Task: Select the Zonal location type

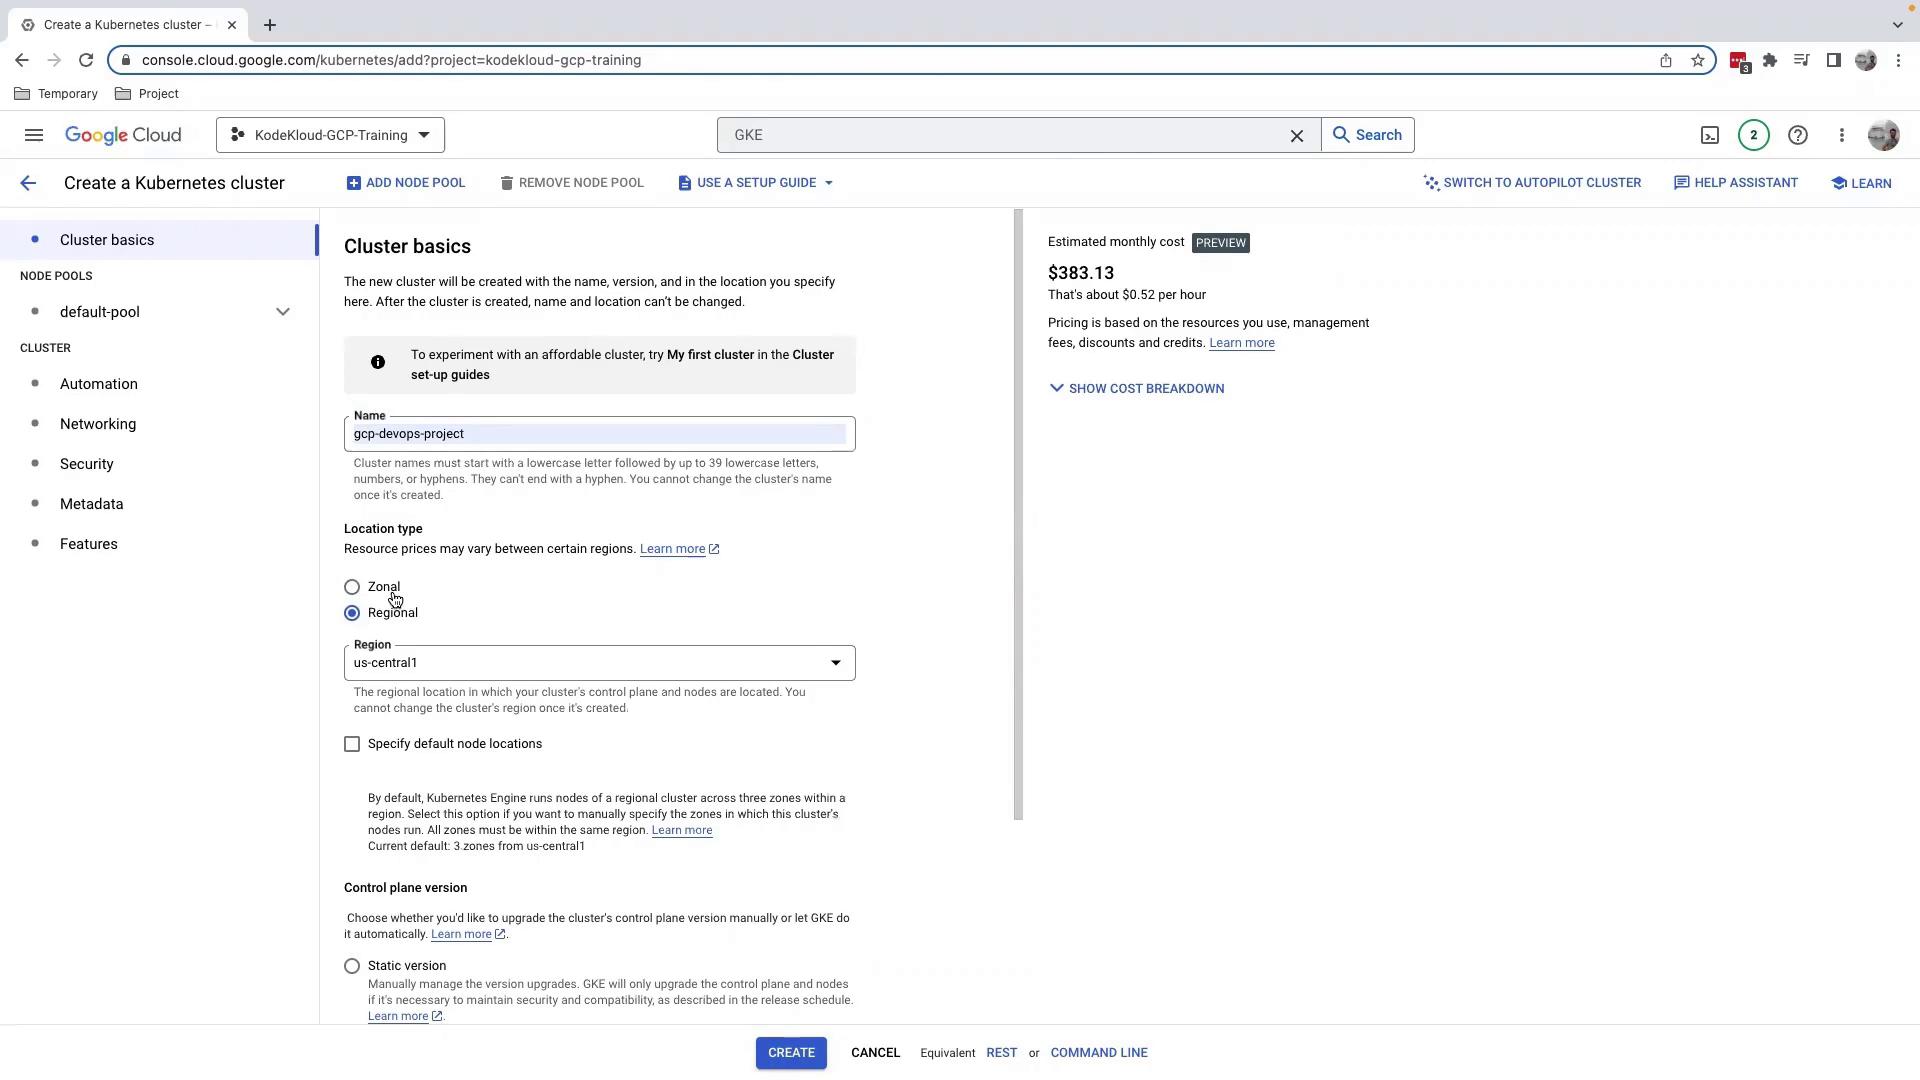Action: [352, 587]
